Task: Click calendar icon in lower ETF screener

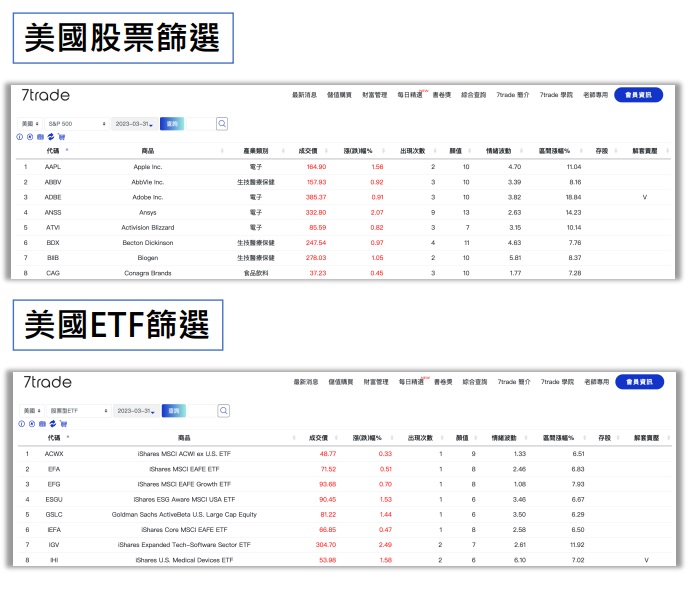Action: pos(42,424)
